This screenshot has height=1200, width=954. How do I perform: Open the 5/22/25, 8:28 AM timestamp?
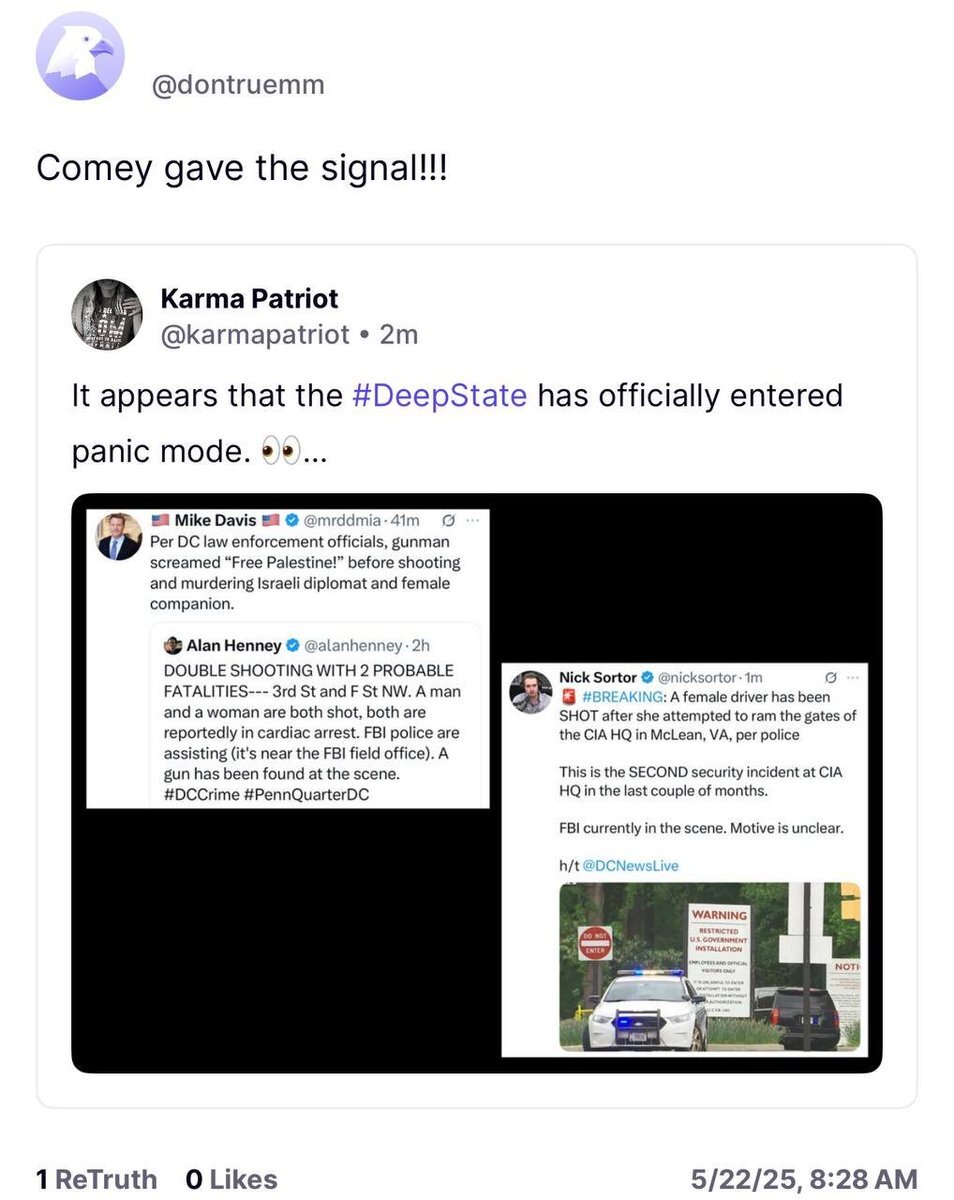804,1179
